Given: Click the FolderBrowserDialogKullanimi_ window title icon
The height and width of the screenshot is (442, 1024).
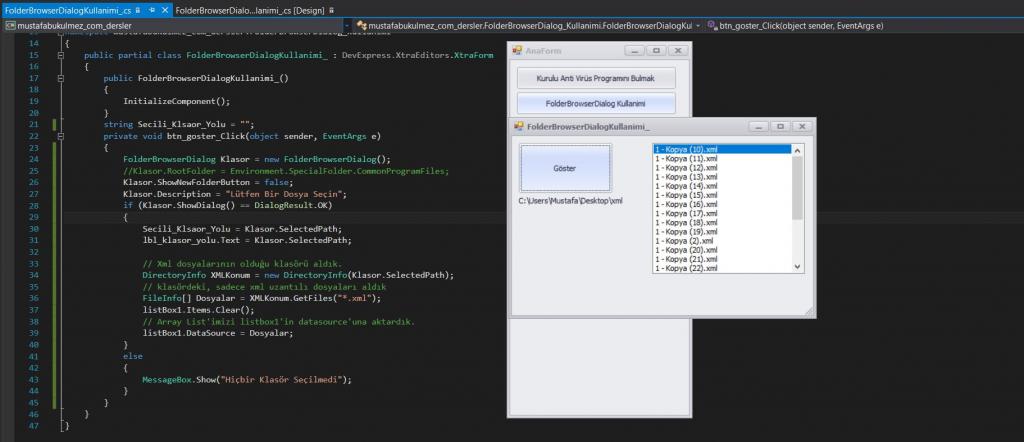Looking at the screenshot, I should tap(519, 126).
